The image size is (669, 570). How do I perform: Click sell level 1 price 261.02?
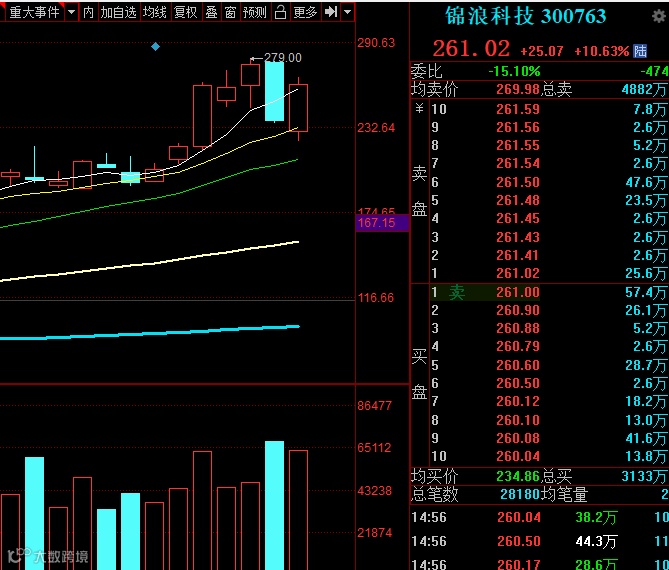518,273
